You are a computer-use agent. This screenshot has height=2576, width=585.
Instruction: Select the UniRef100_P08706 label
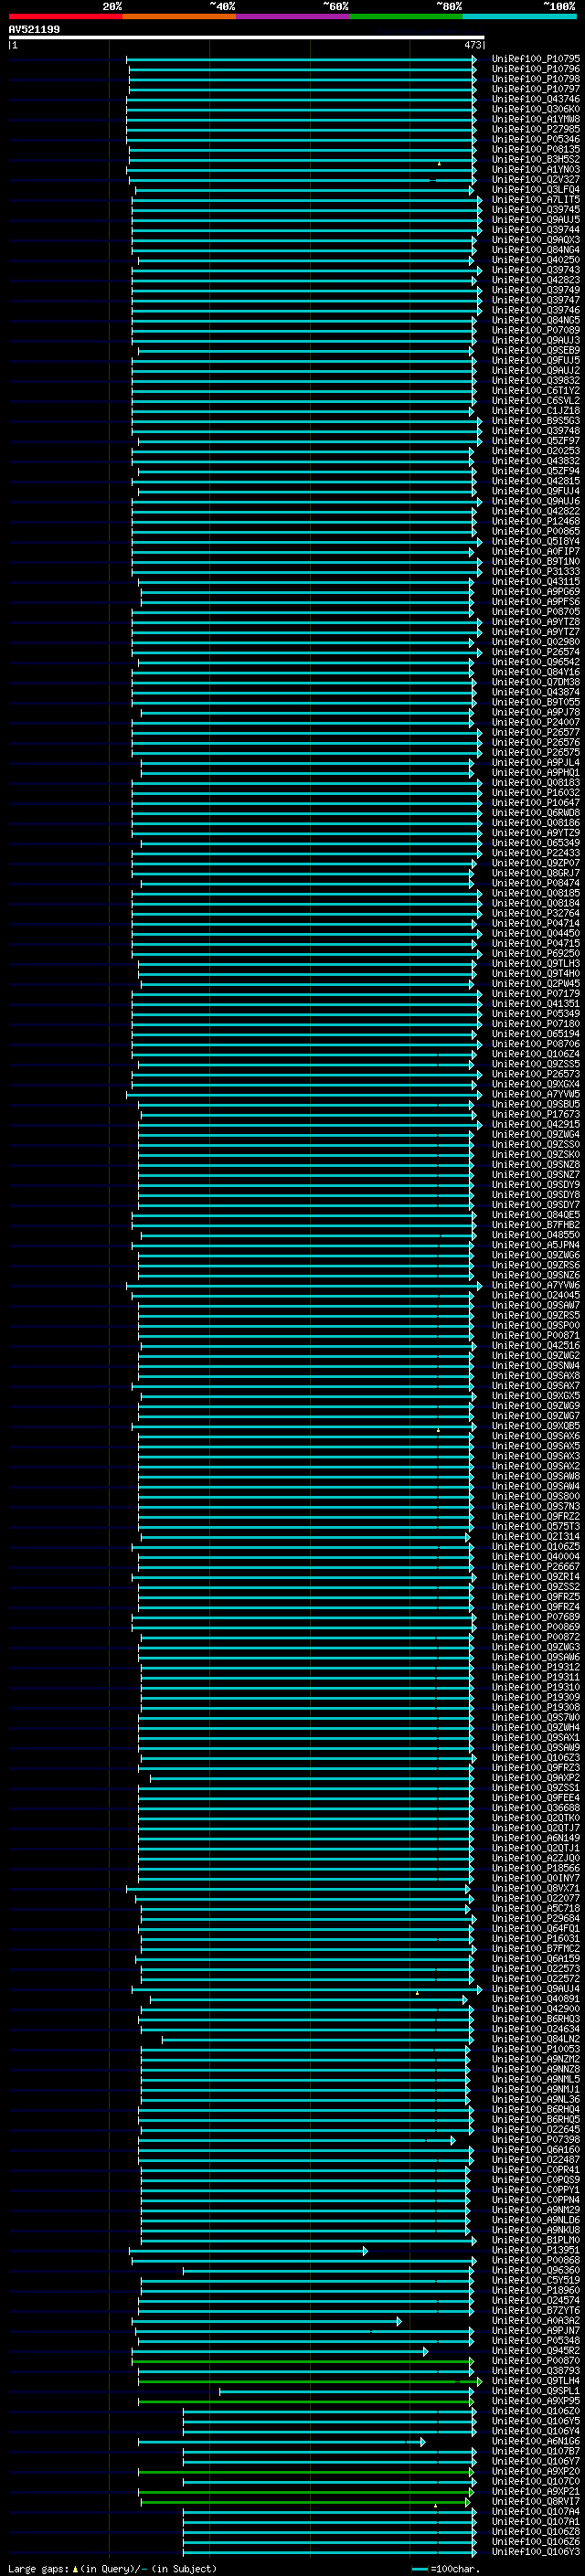535,1044
